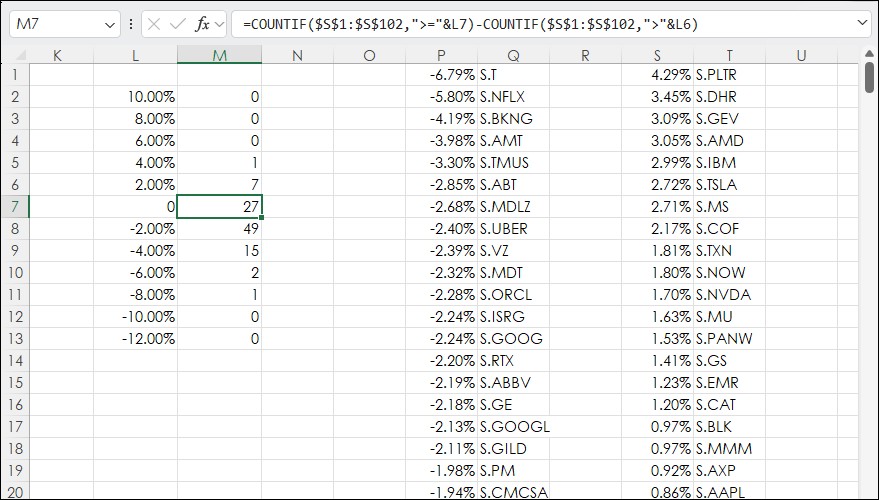The width and height of the screenshot is (879, 500).
Task: Click cell containing -12.00%
Action: (x=135, y=339)
